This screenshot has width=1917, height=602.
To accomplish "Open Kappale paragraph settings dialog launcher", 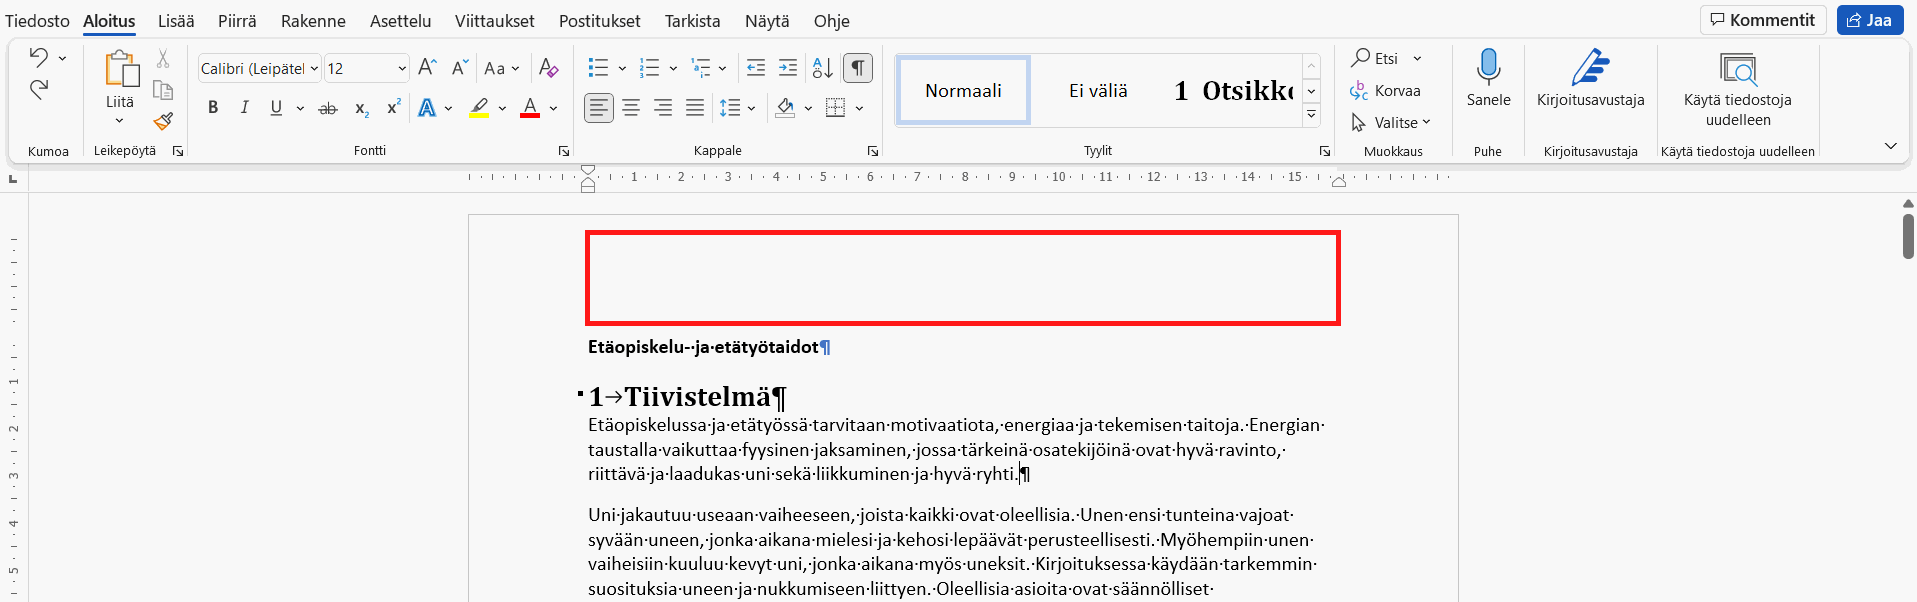I will coord(873,151).
